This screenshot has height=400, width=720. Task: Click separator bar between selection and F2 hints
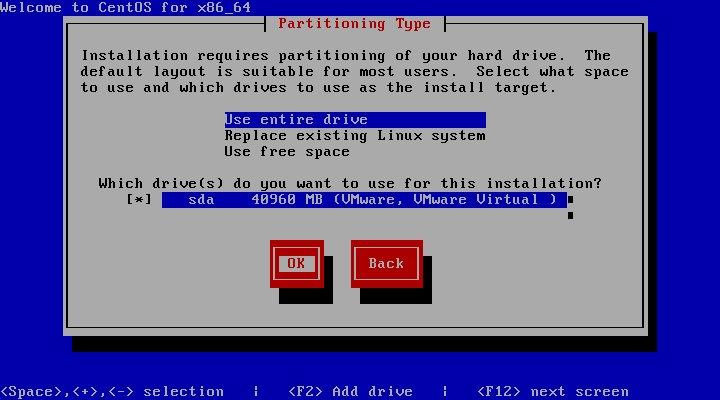pyautogui.click(x=256, y=391)
